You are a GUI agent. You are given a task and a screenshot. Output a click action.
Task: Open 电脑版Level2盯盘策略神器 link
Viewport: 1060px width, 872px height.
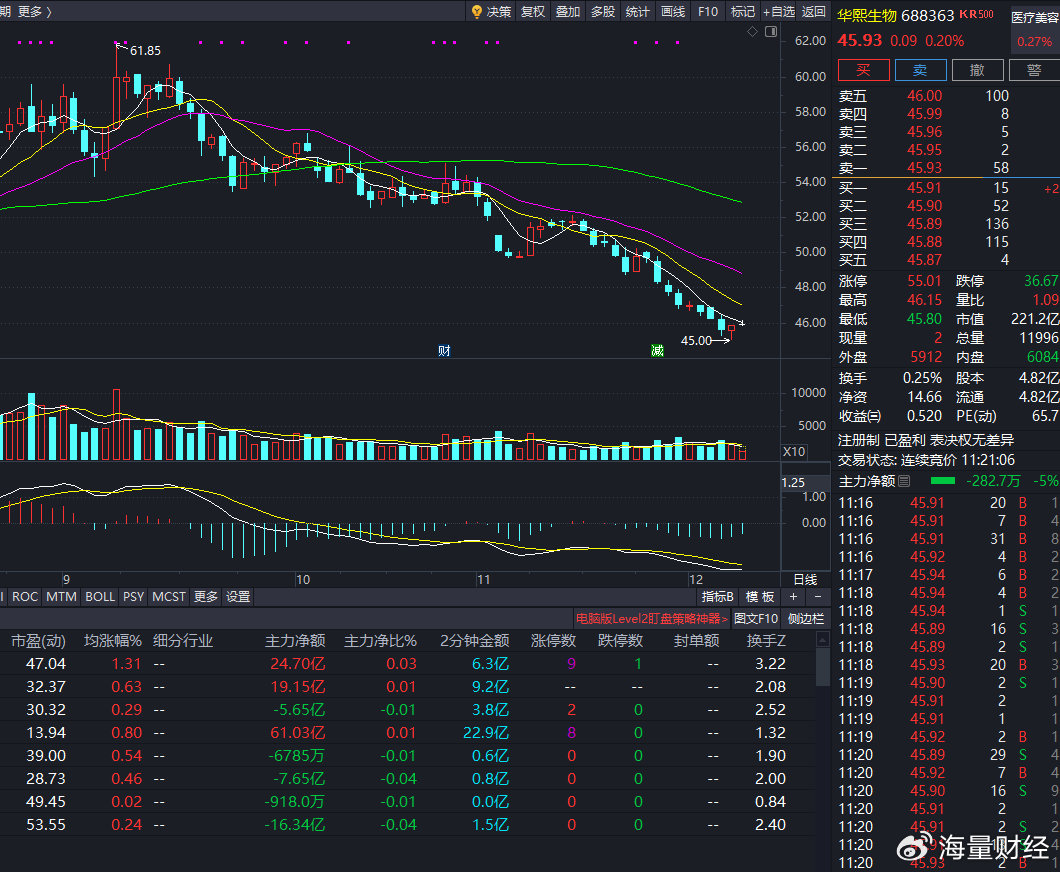(x=652, y=618)
